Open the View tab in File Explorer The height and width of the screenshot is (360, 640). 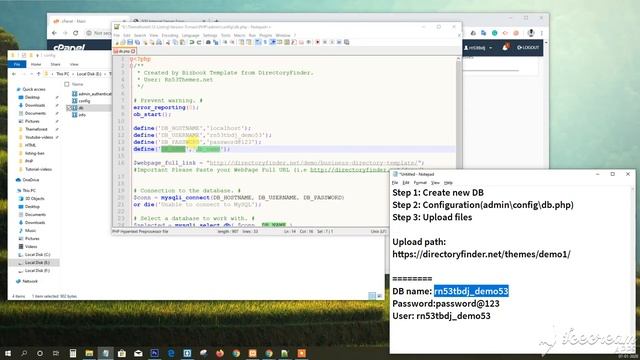tap(74, 64)
